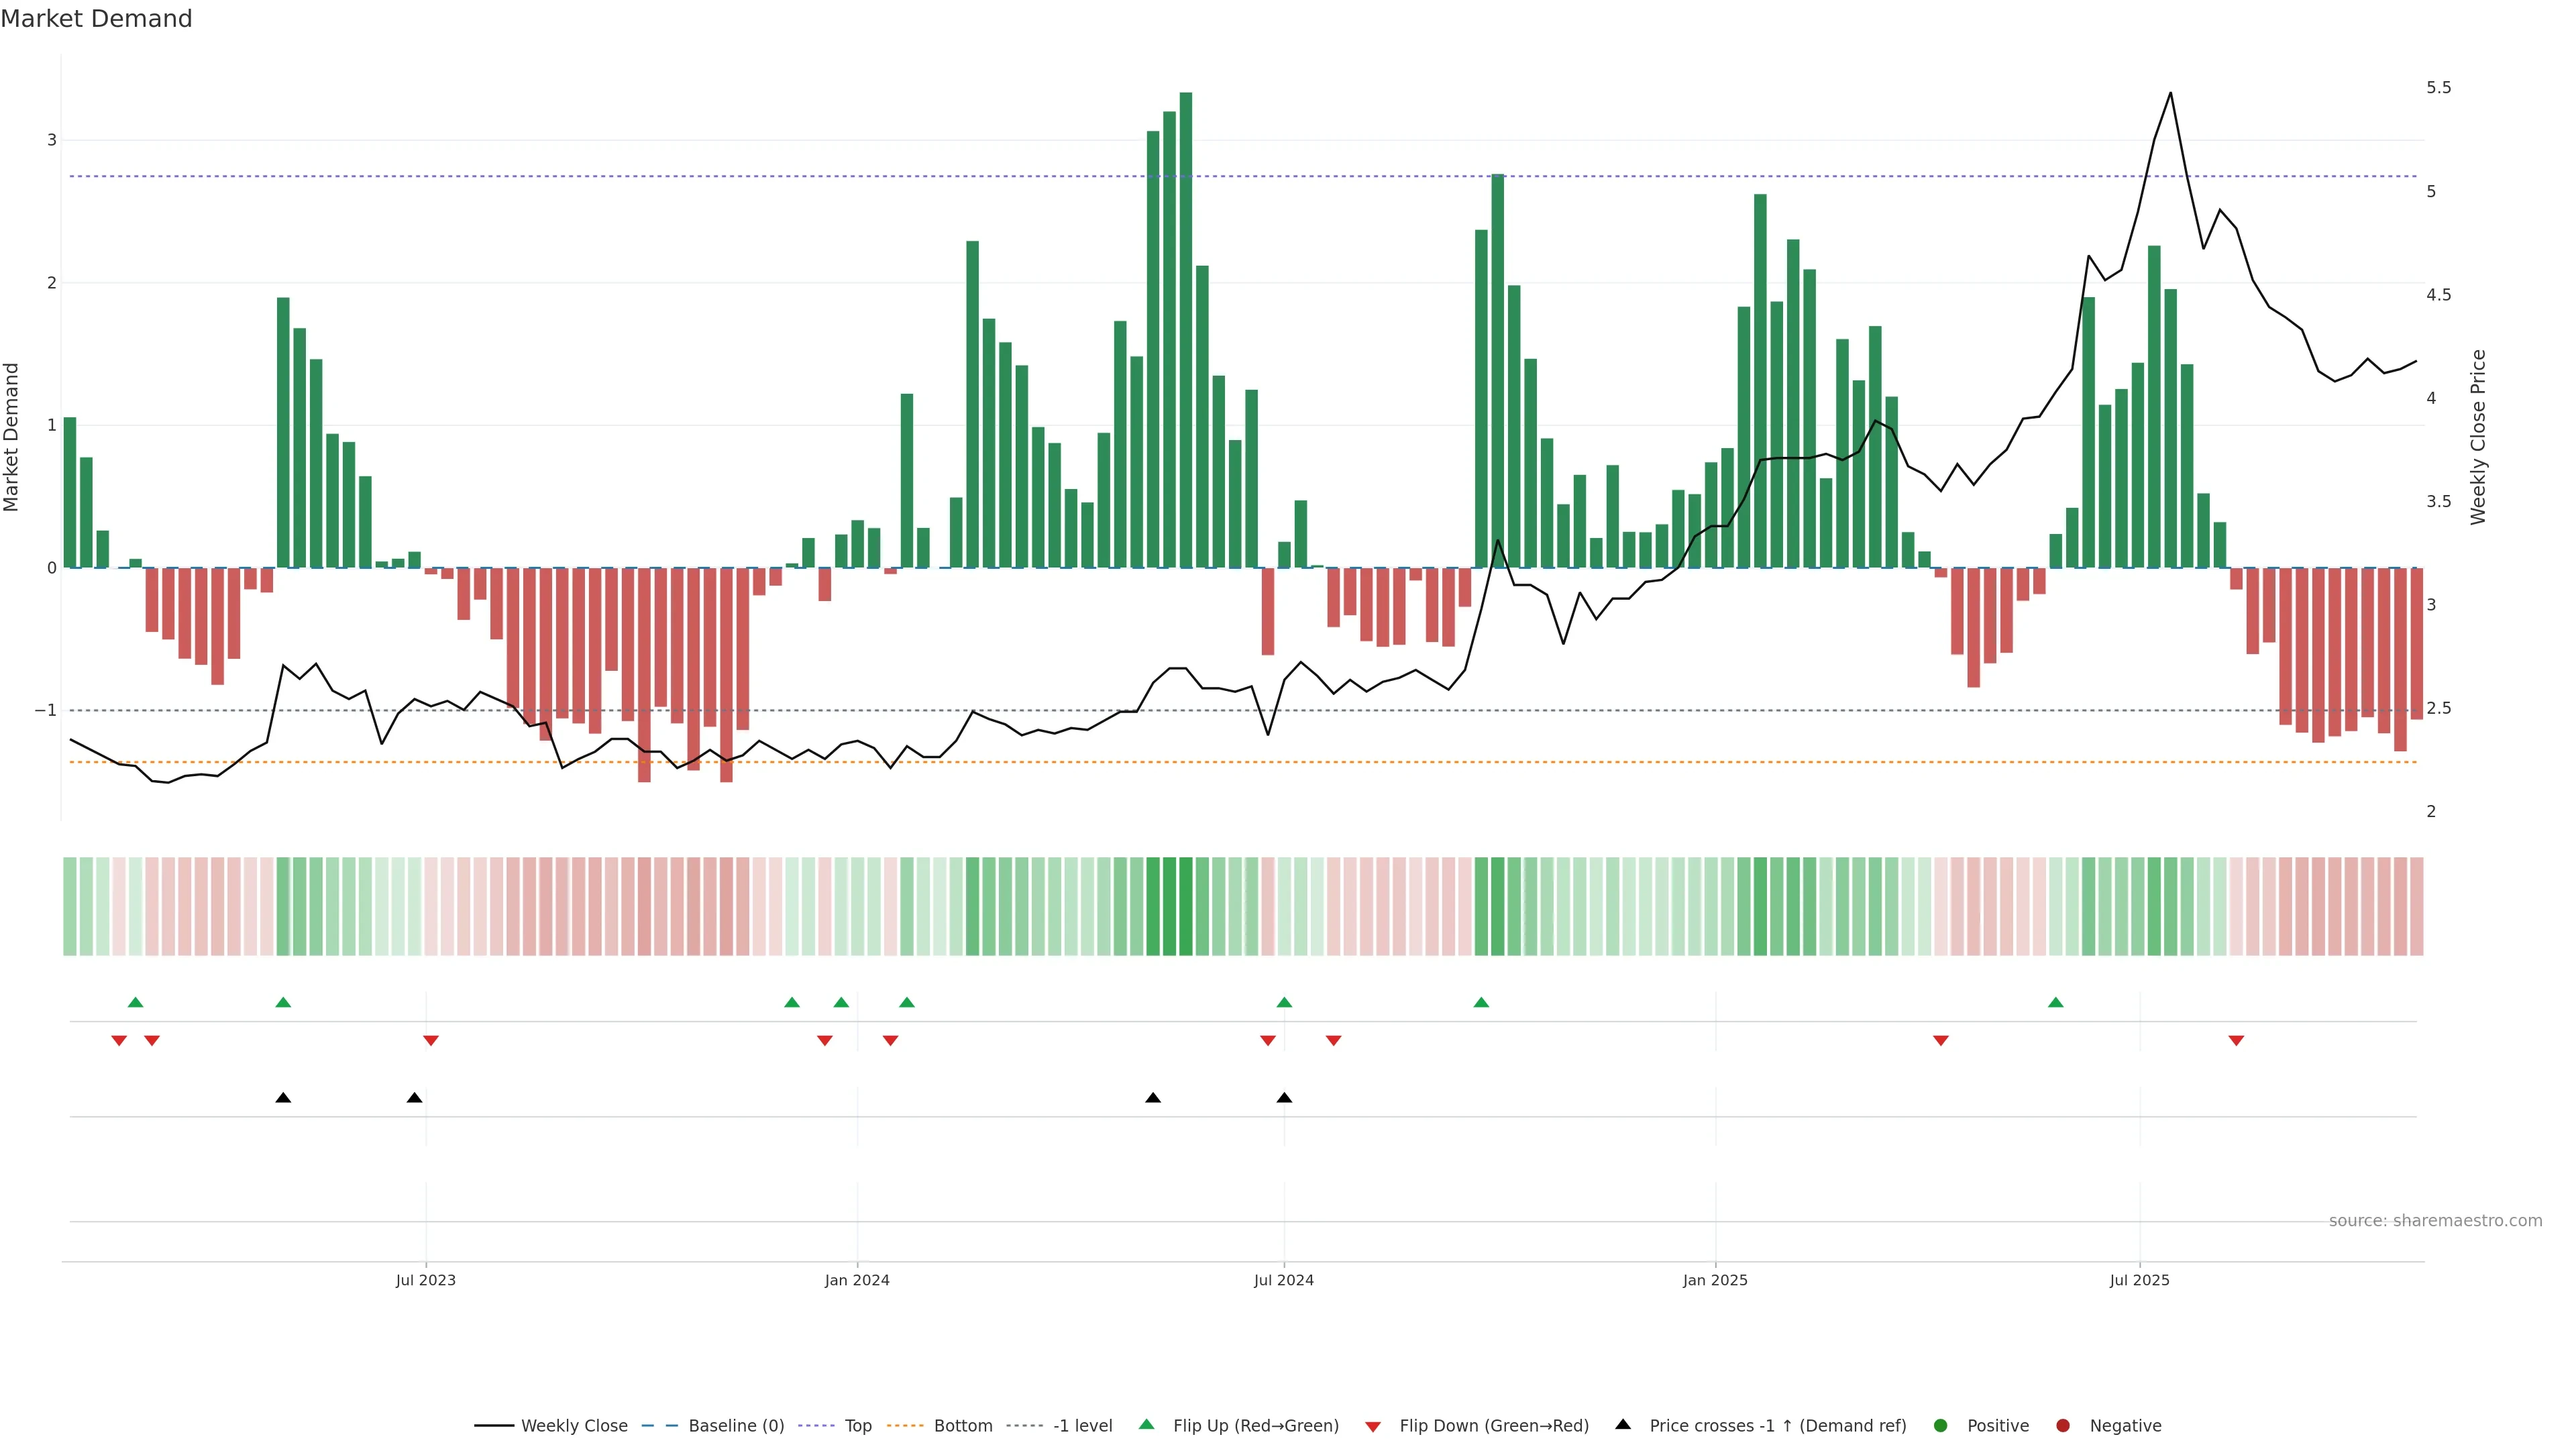Click the Jan 2025 axis label
Image resolution: width=2576 pixels, height=1449 pixels.
pyautogui.click(x=1715, y=1280)
